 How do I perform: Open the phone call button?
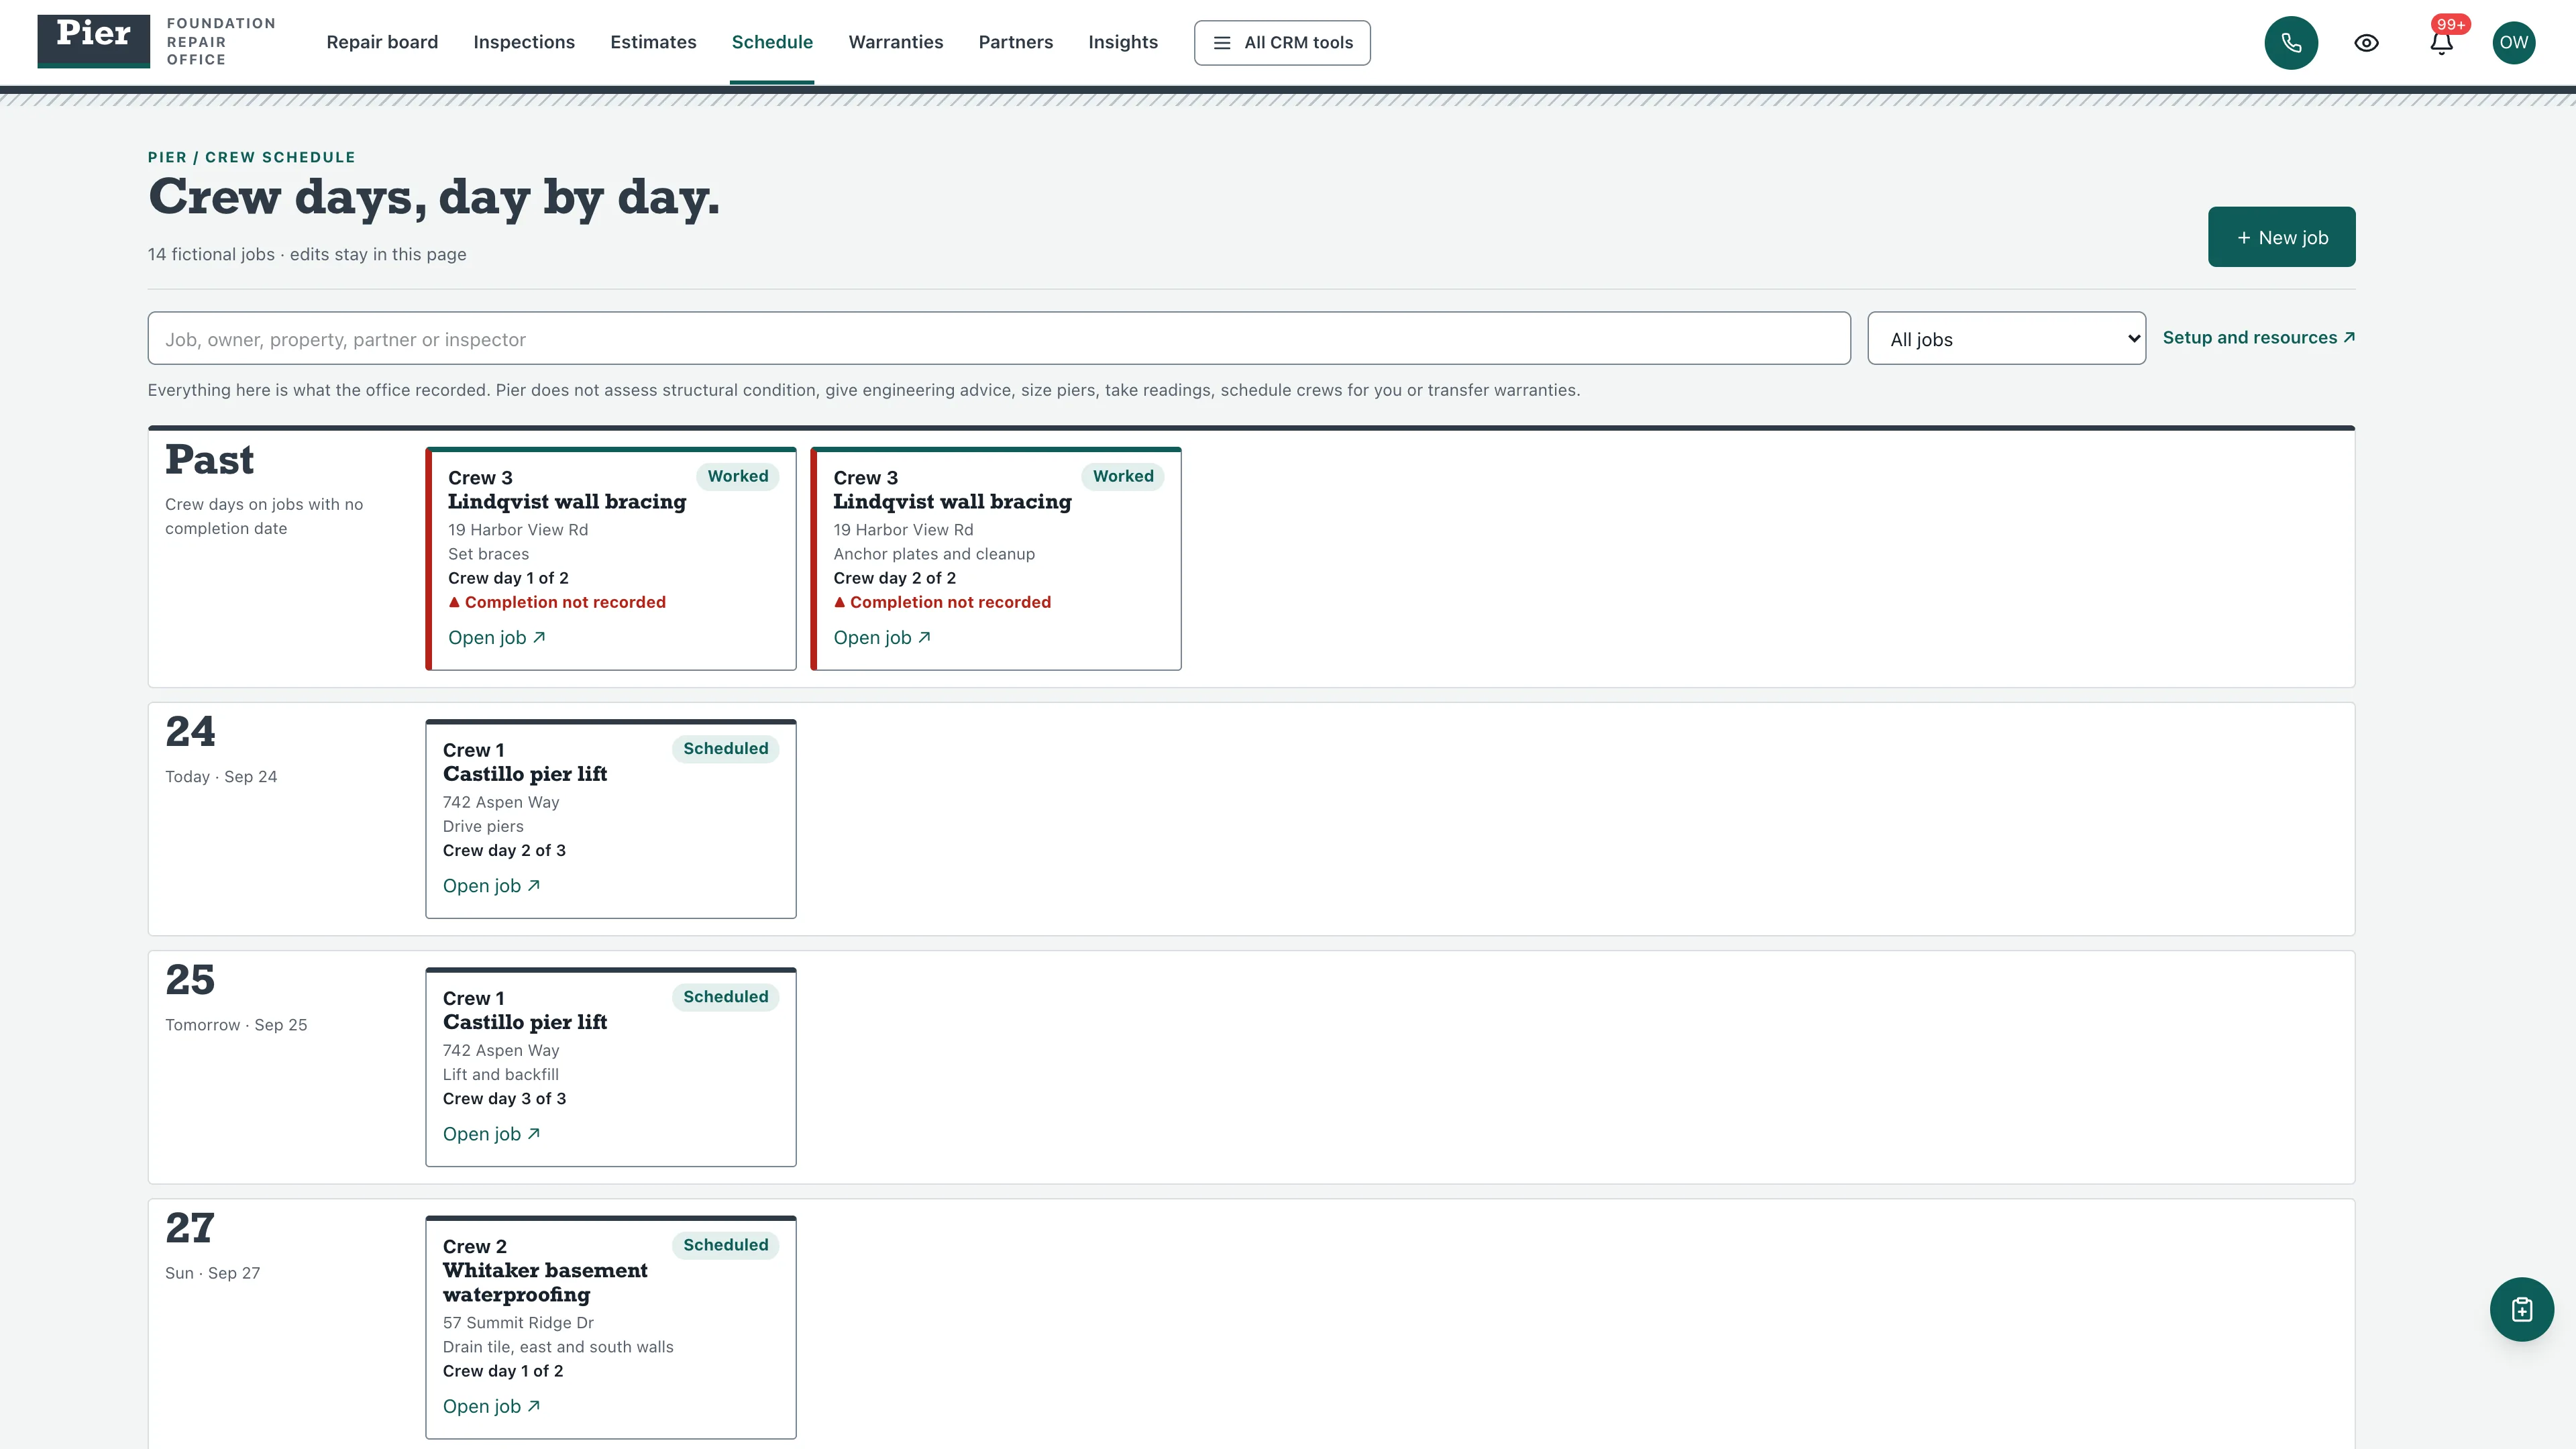pyautogui.click(x=2291, y=43)
